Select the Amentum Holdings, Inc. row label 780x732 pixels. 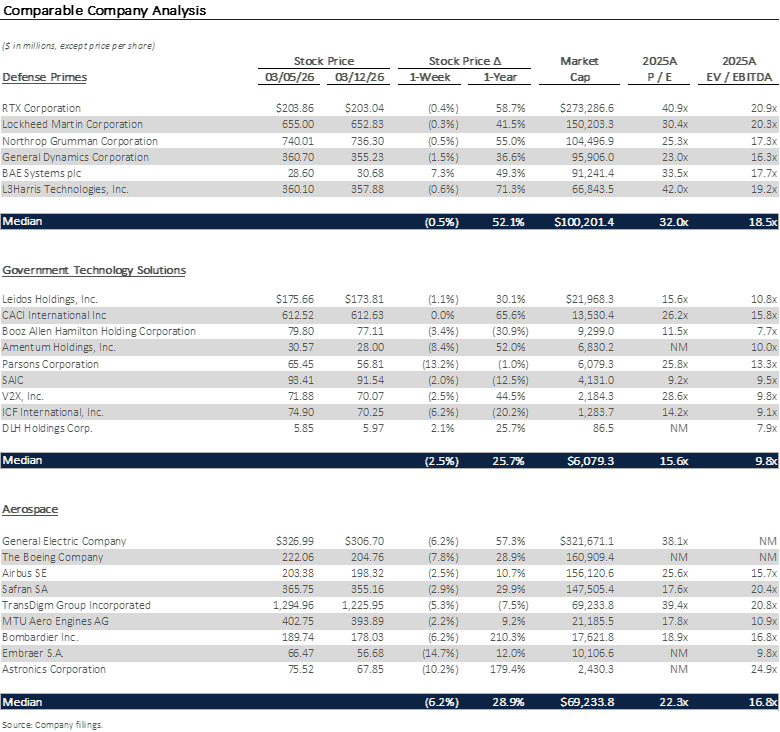tap(59, 347)
